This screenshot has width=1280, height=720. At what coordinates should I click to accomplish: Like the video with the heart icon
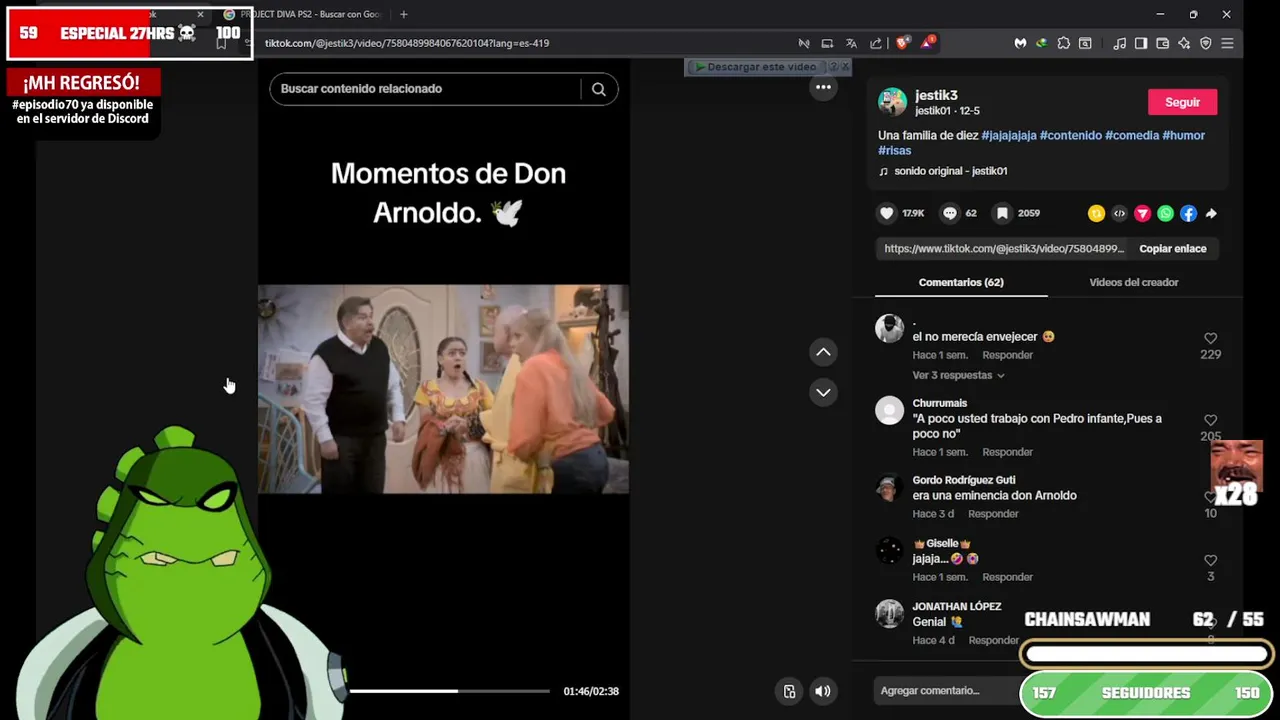pos(886,213)
